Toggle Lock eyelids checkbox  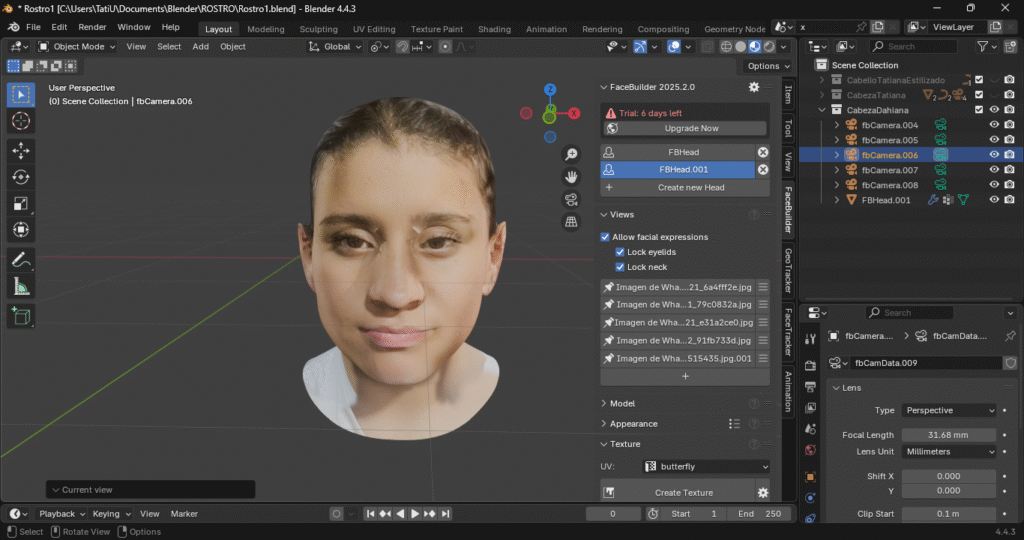tap(620, 252)
